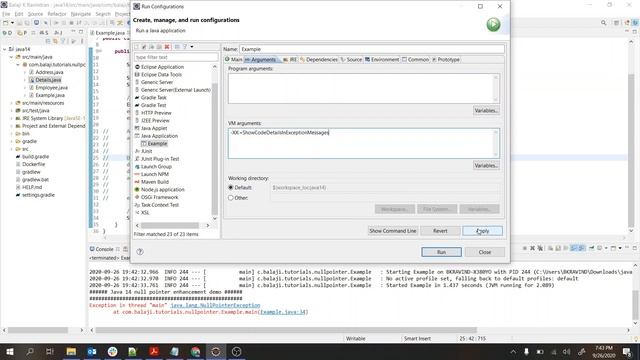Collapse the src/main/java folder
The height and width of the screenshot is (360, 640).
[12, 57]
